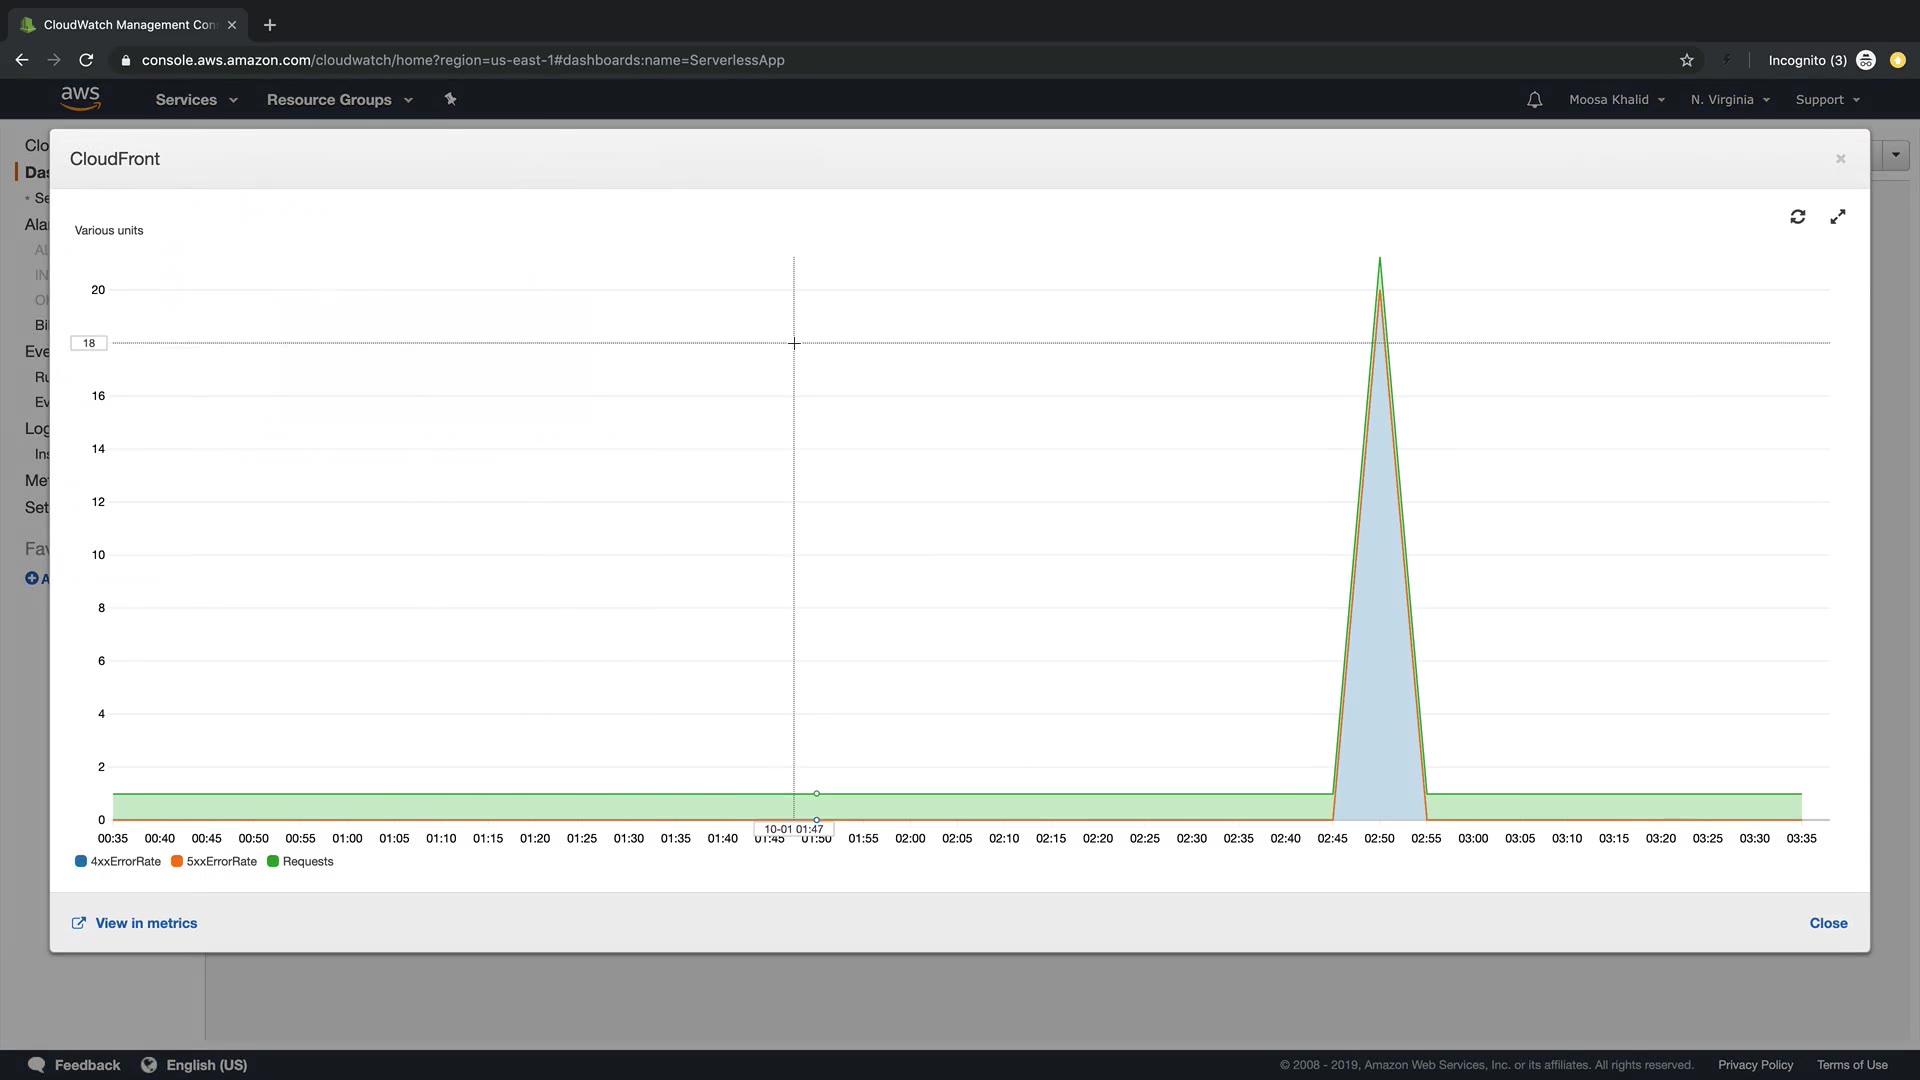This screenshot has height=1080, width=1920.
Task: Maximize the CloudFront graph to fullscreen
Action: 1838,217
